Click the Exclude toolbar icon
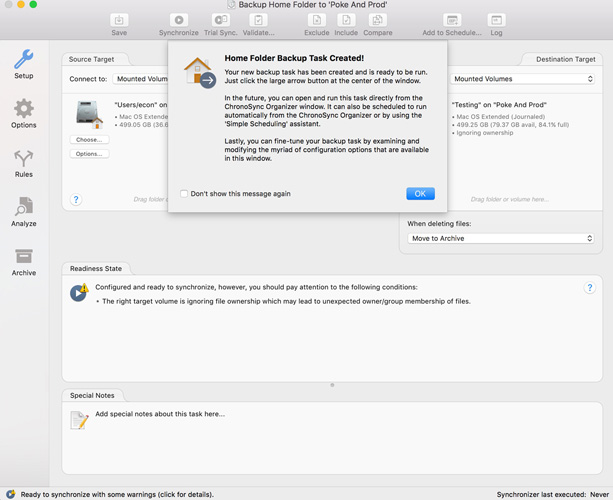The image size is (613, 500). pyautogui.click(x=317, y=20)
